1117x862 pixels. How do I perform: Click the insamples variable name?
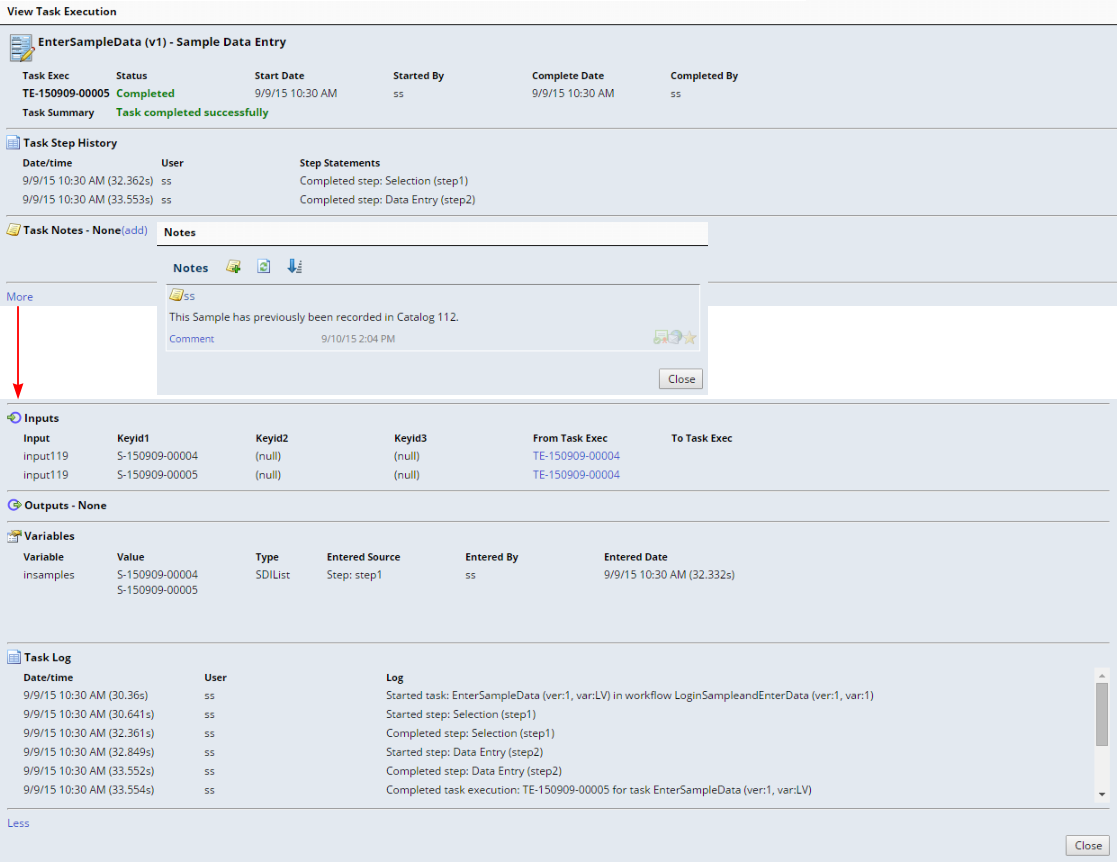48,574
